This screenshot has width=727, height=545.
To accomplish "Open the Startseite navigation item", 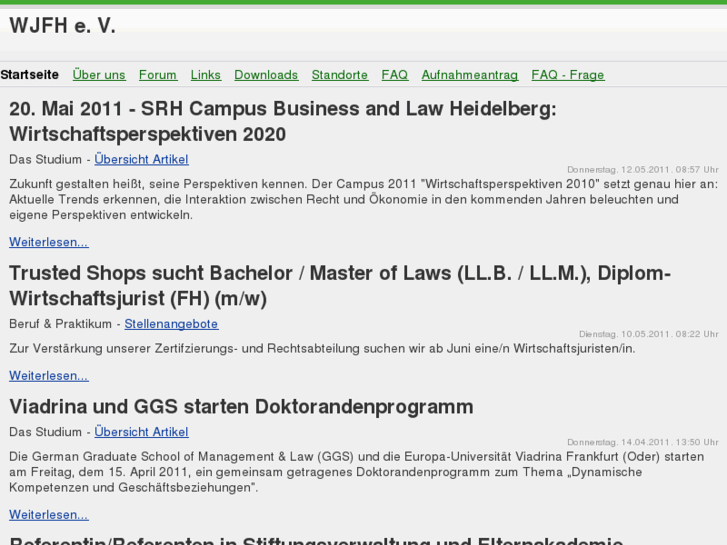I will click(30, 75).
